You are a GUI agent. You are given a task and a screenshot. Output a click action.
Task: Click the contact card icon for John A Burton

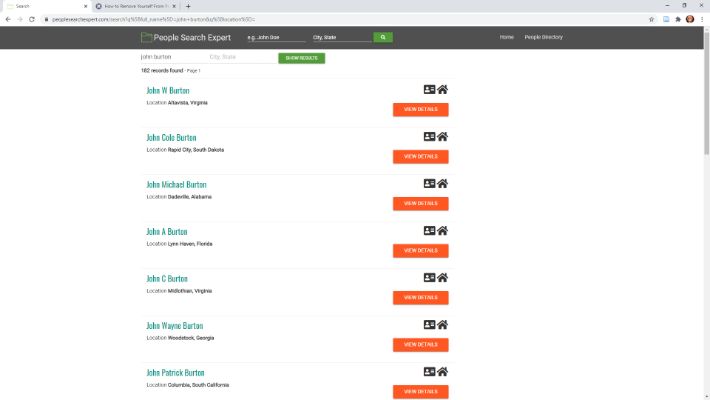point(429,231)
